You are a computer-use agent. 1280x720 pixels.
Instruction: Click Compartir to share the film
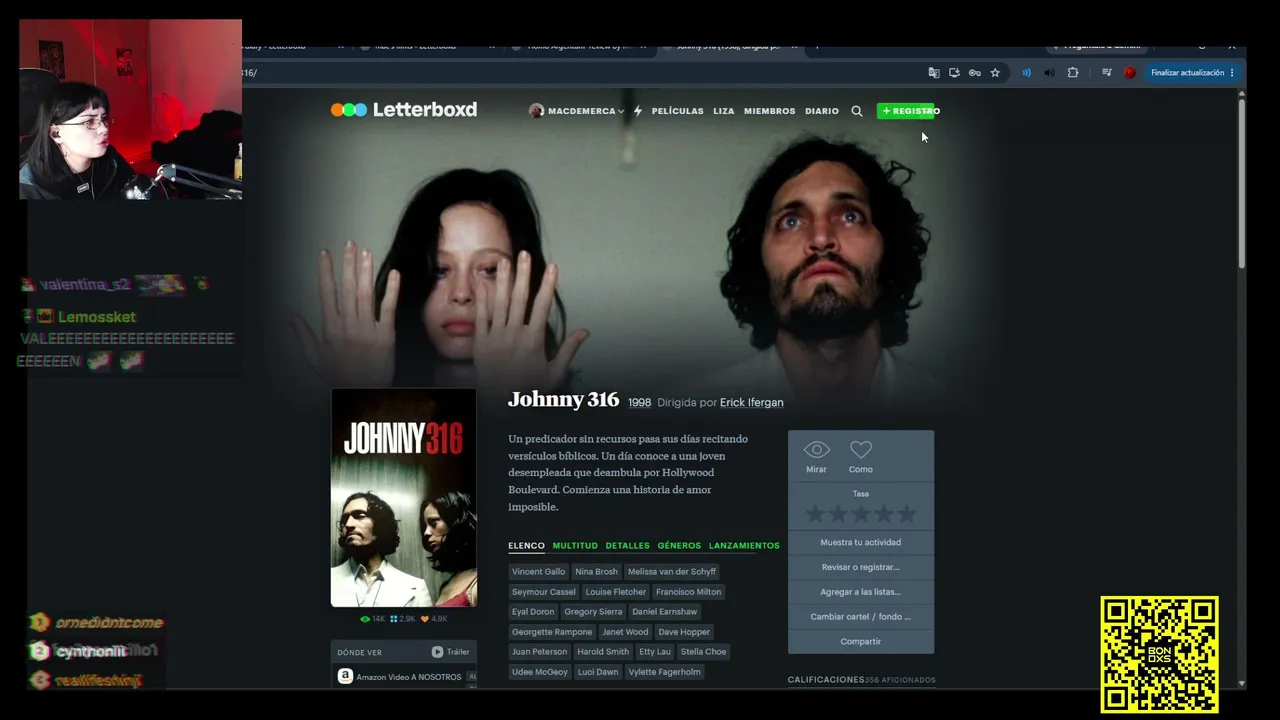coord(861,642)
